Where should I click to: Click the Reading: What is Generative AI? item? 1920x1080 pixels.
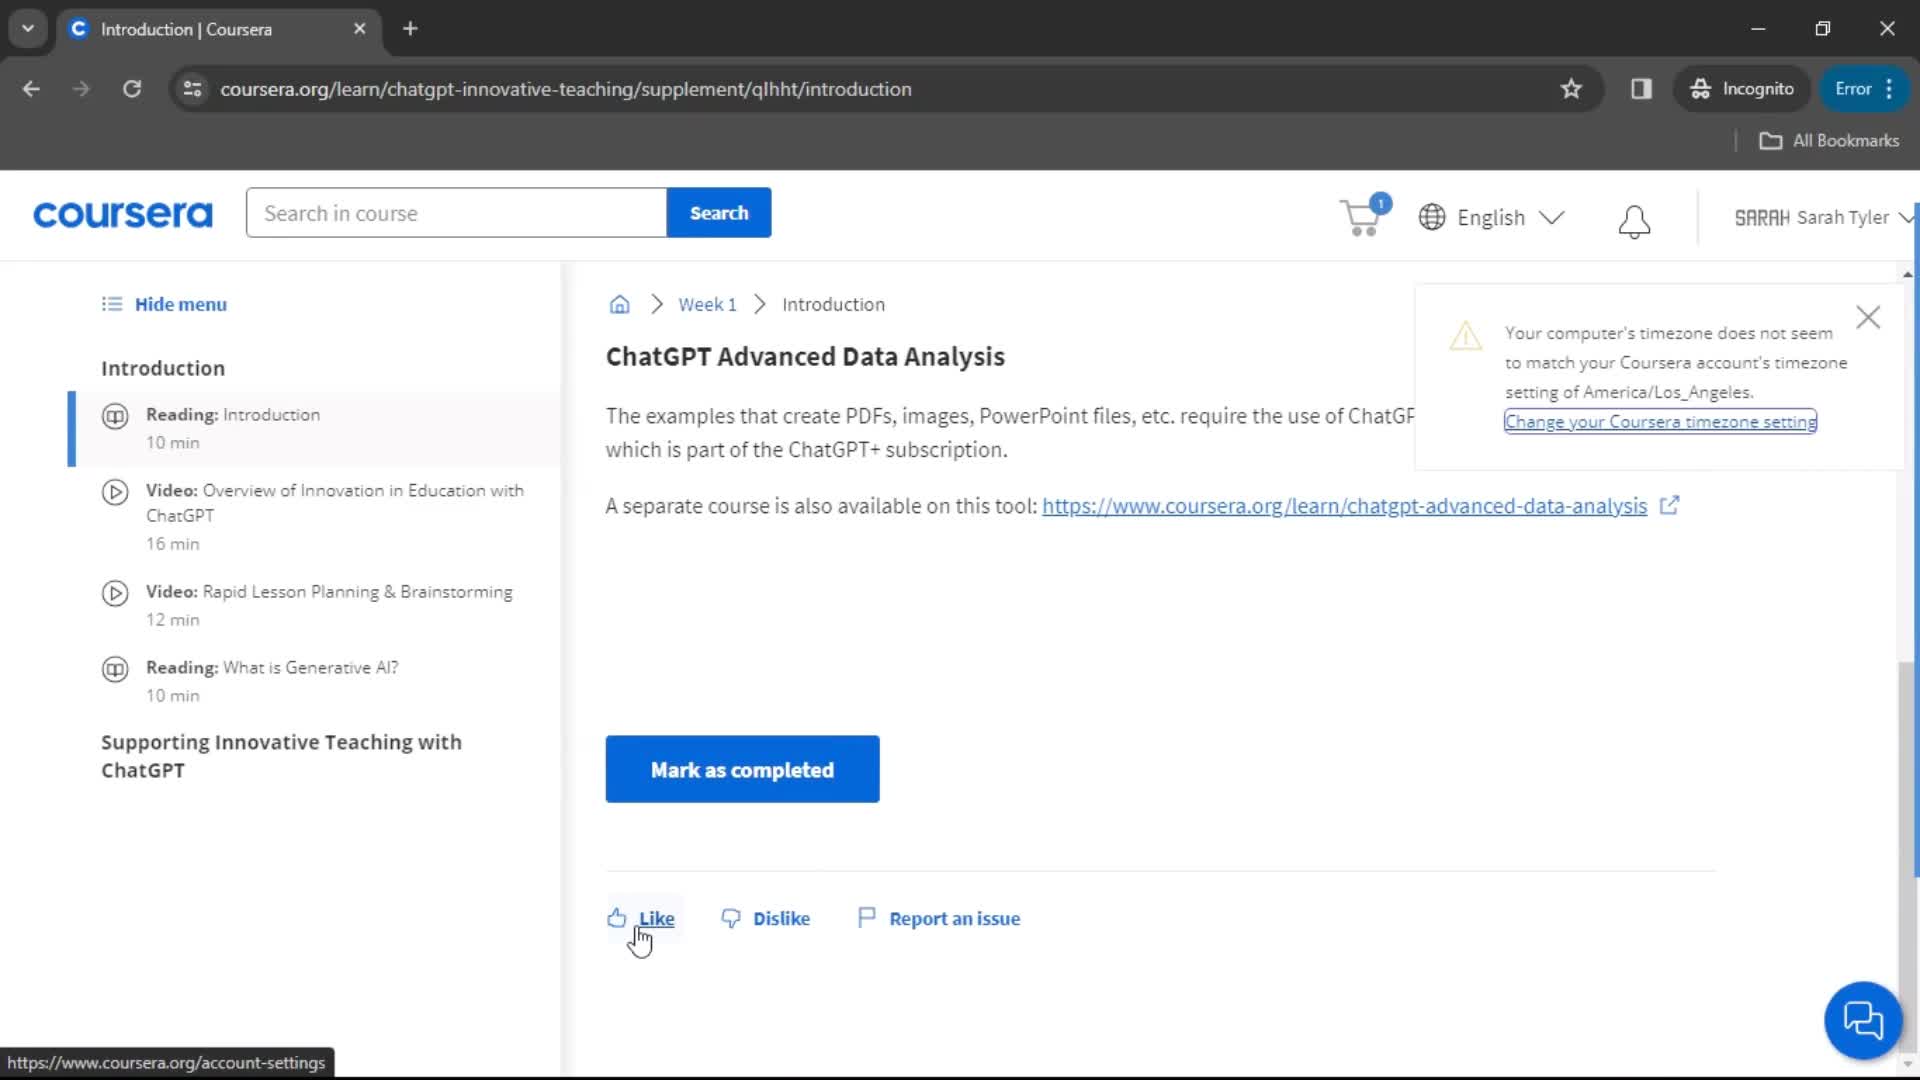272,667
